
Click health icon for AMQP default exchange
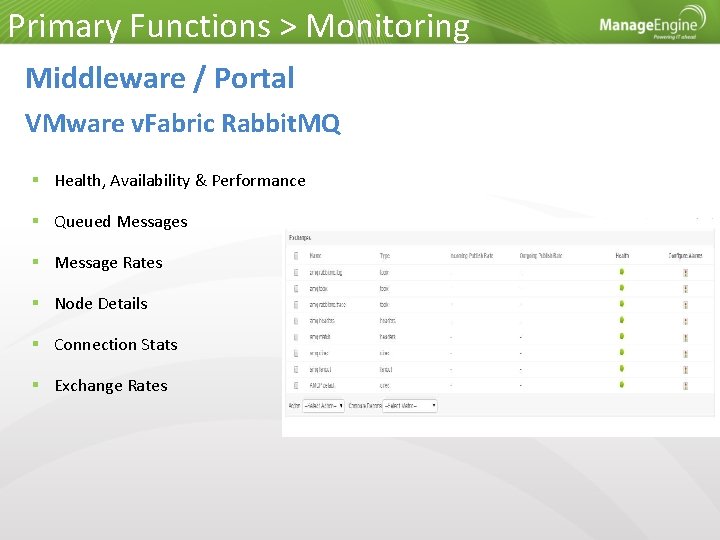click(622, 384)
